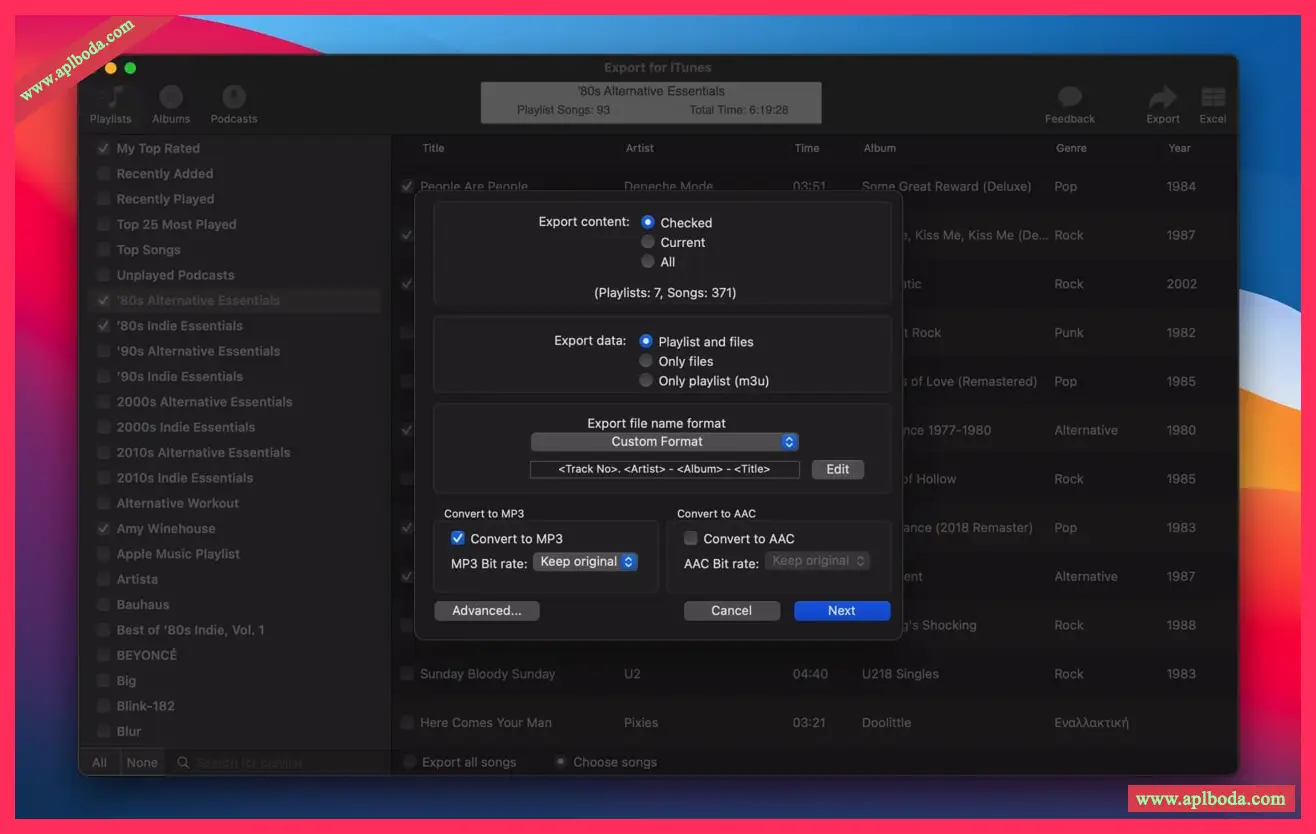This screenshot has height=834, width=1316.
Task: Enable the Convert to AAC checkbox
Action: pos(691,538)
